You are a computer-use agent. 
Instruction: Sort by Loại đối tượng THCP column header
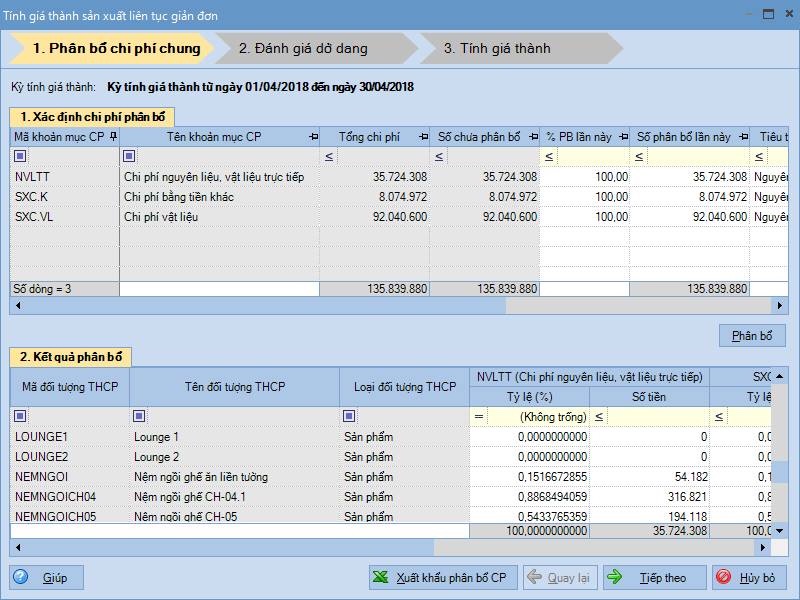pos(405,387)
